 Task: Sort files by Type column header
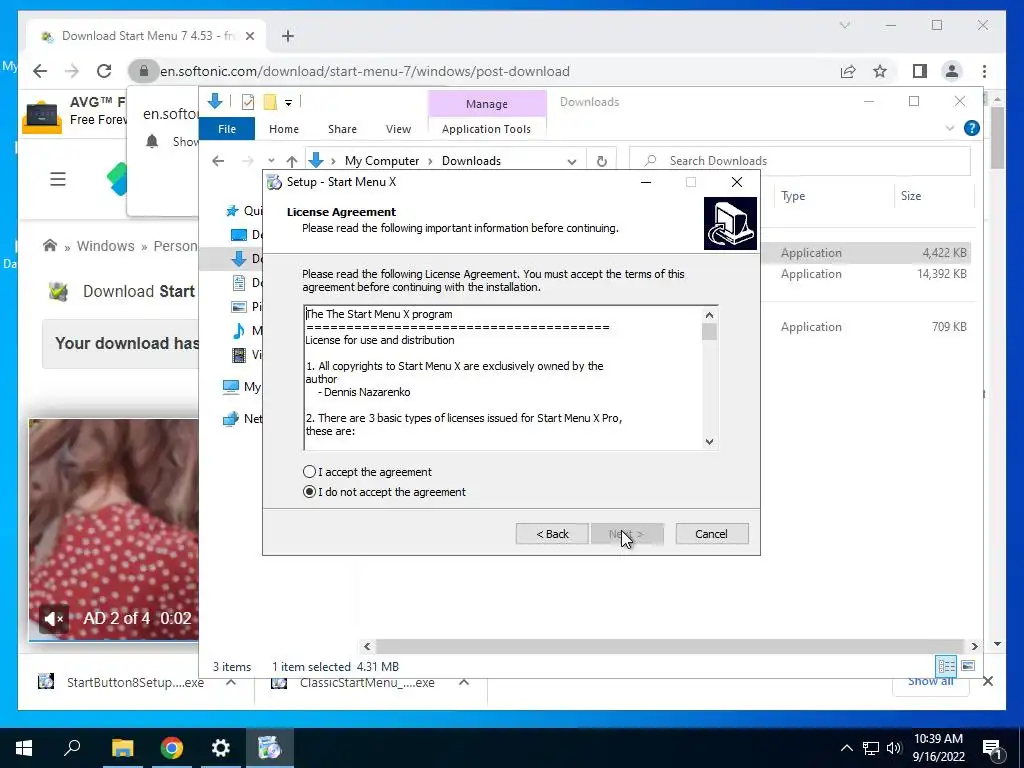pos(793,196)
